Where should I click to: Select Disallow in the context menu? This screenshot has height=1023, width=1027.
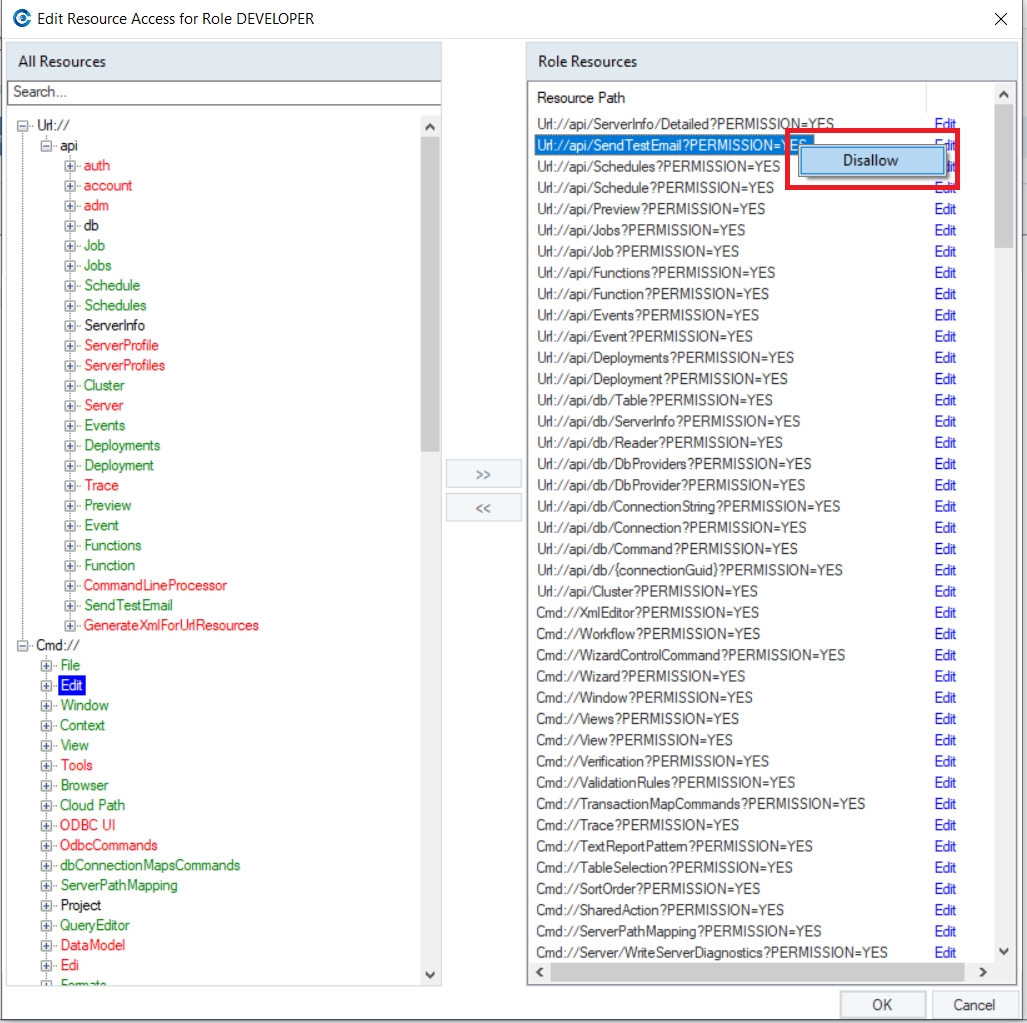point(870,160)
